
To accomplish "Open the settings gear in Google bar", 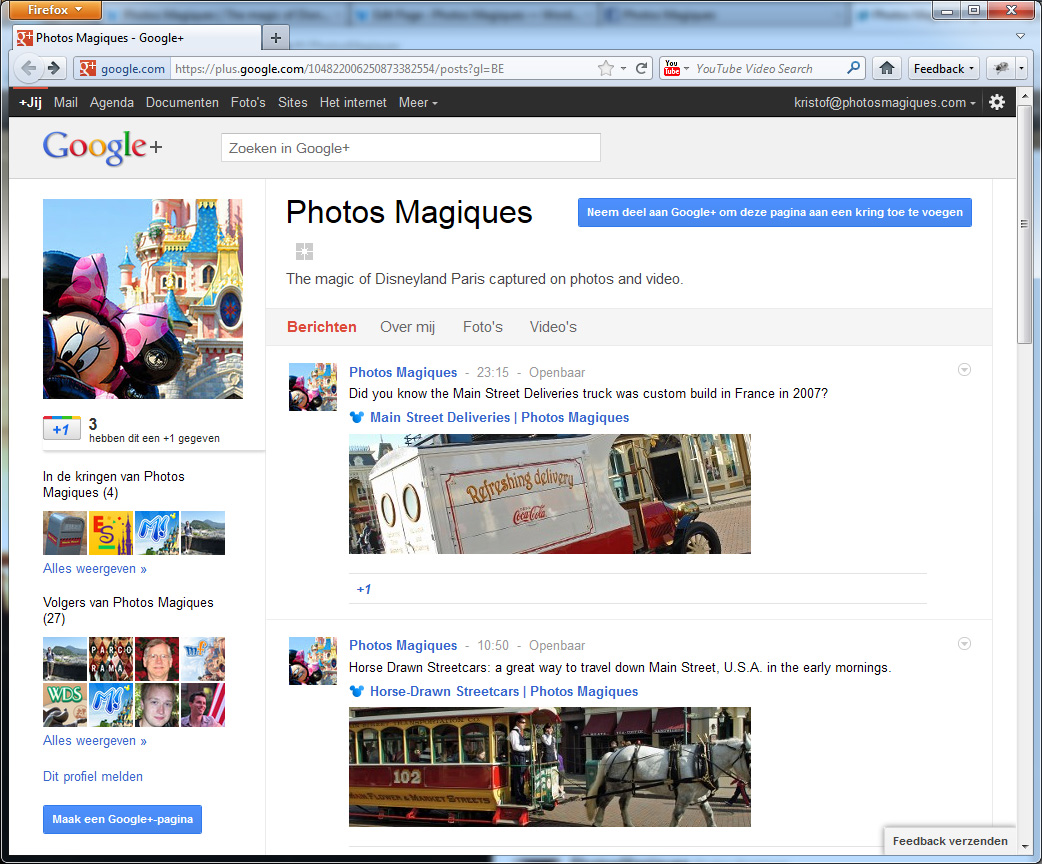I will (996, 102).
